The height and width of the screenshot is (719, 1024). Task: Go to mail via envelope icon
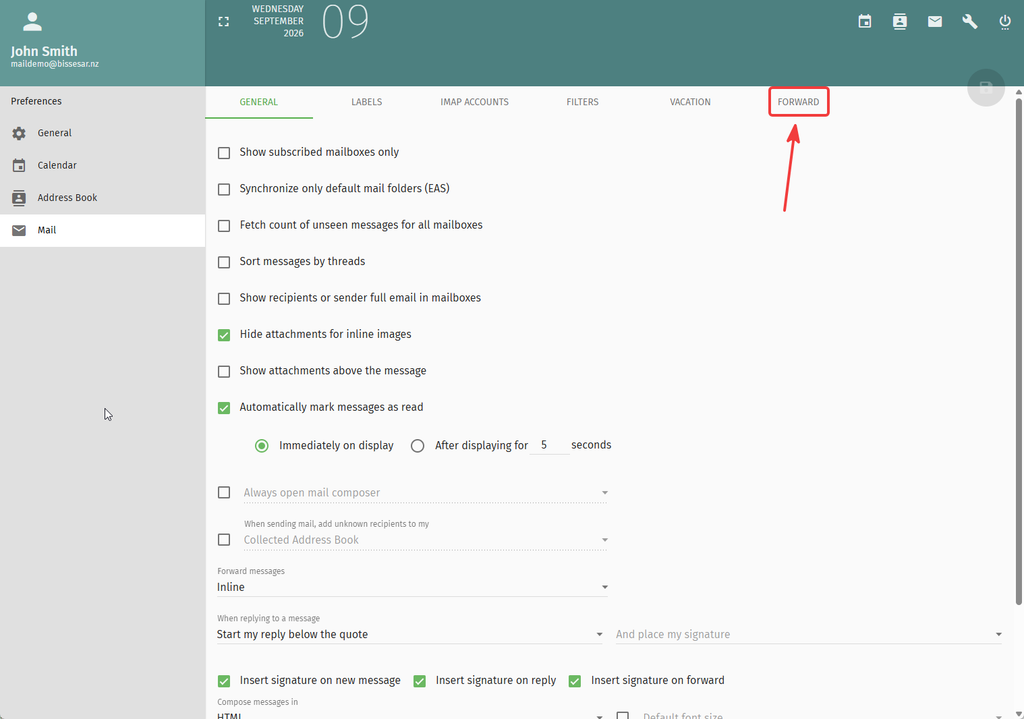[935, 22]
